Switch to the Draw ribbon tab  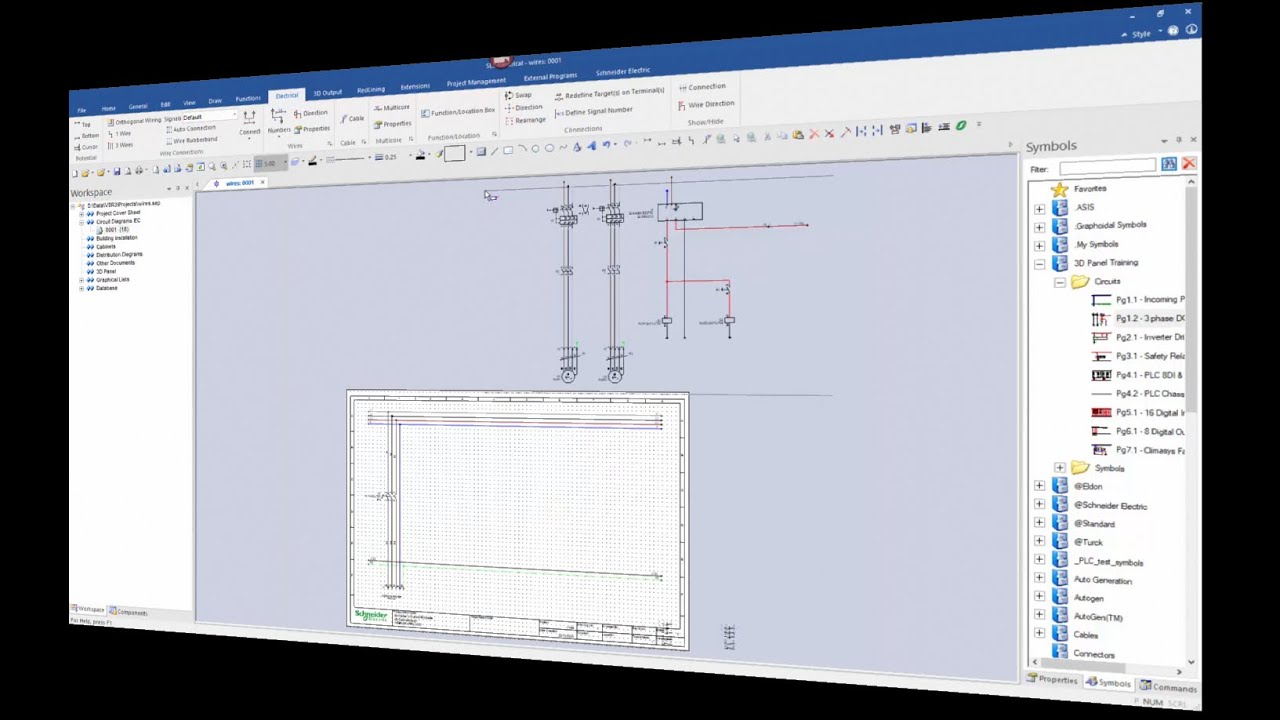click(x=215, y=101)
